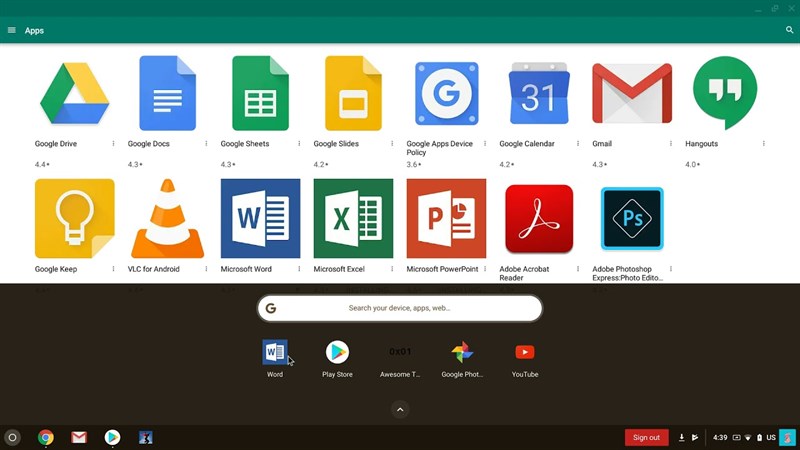Open the hamburger menu beside Apps
The height and width of the screenshot is (450, 800).
click(12, 30)
